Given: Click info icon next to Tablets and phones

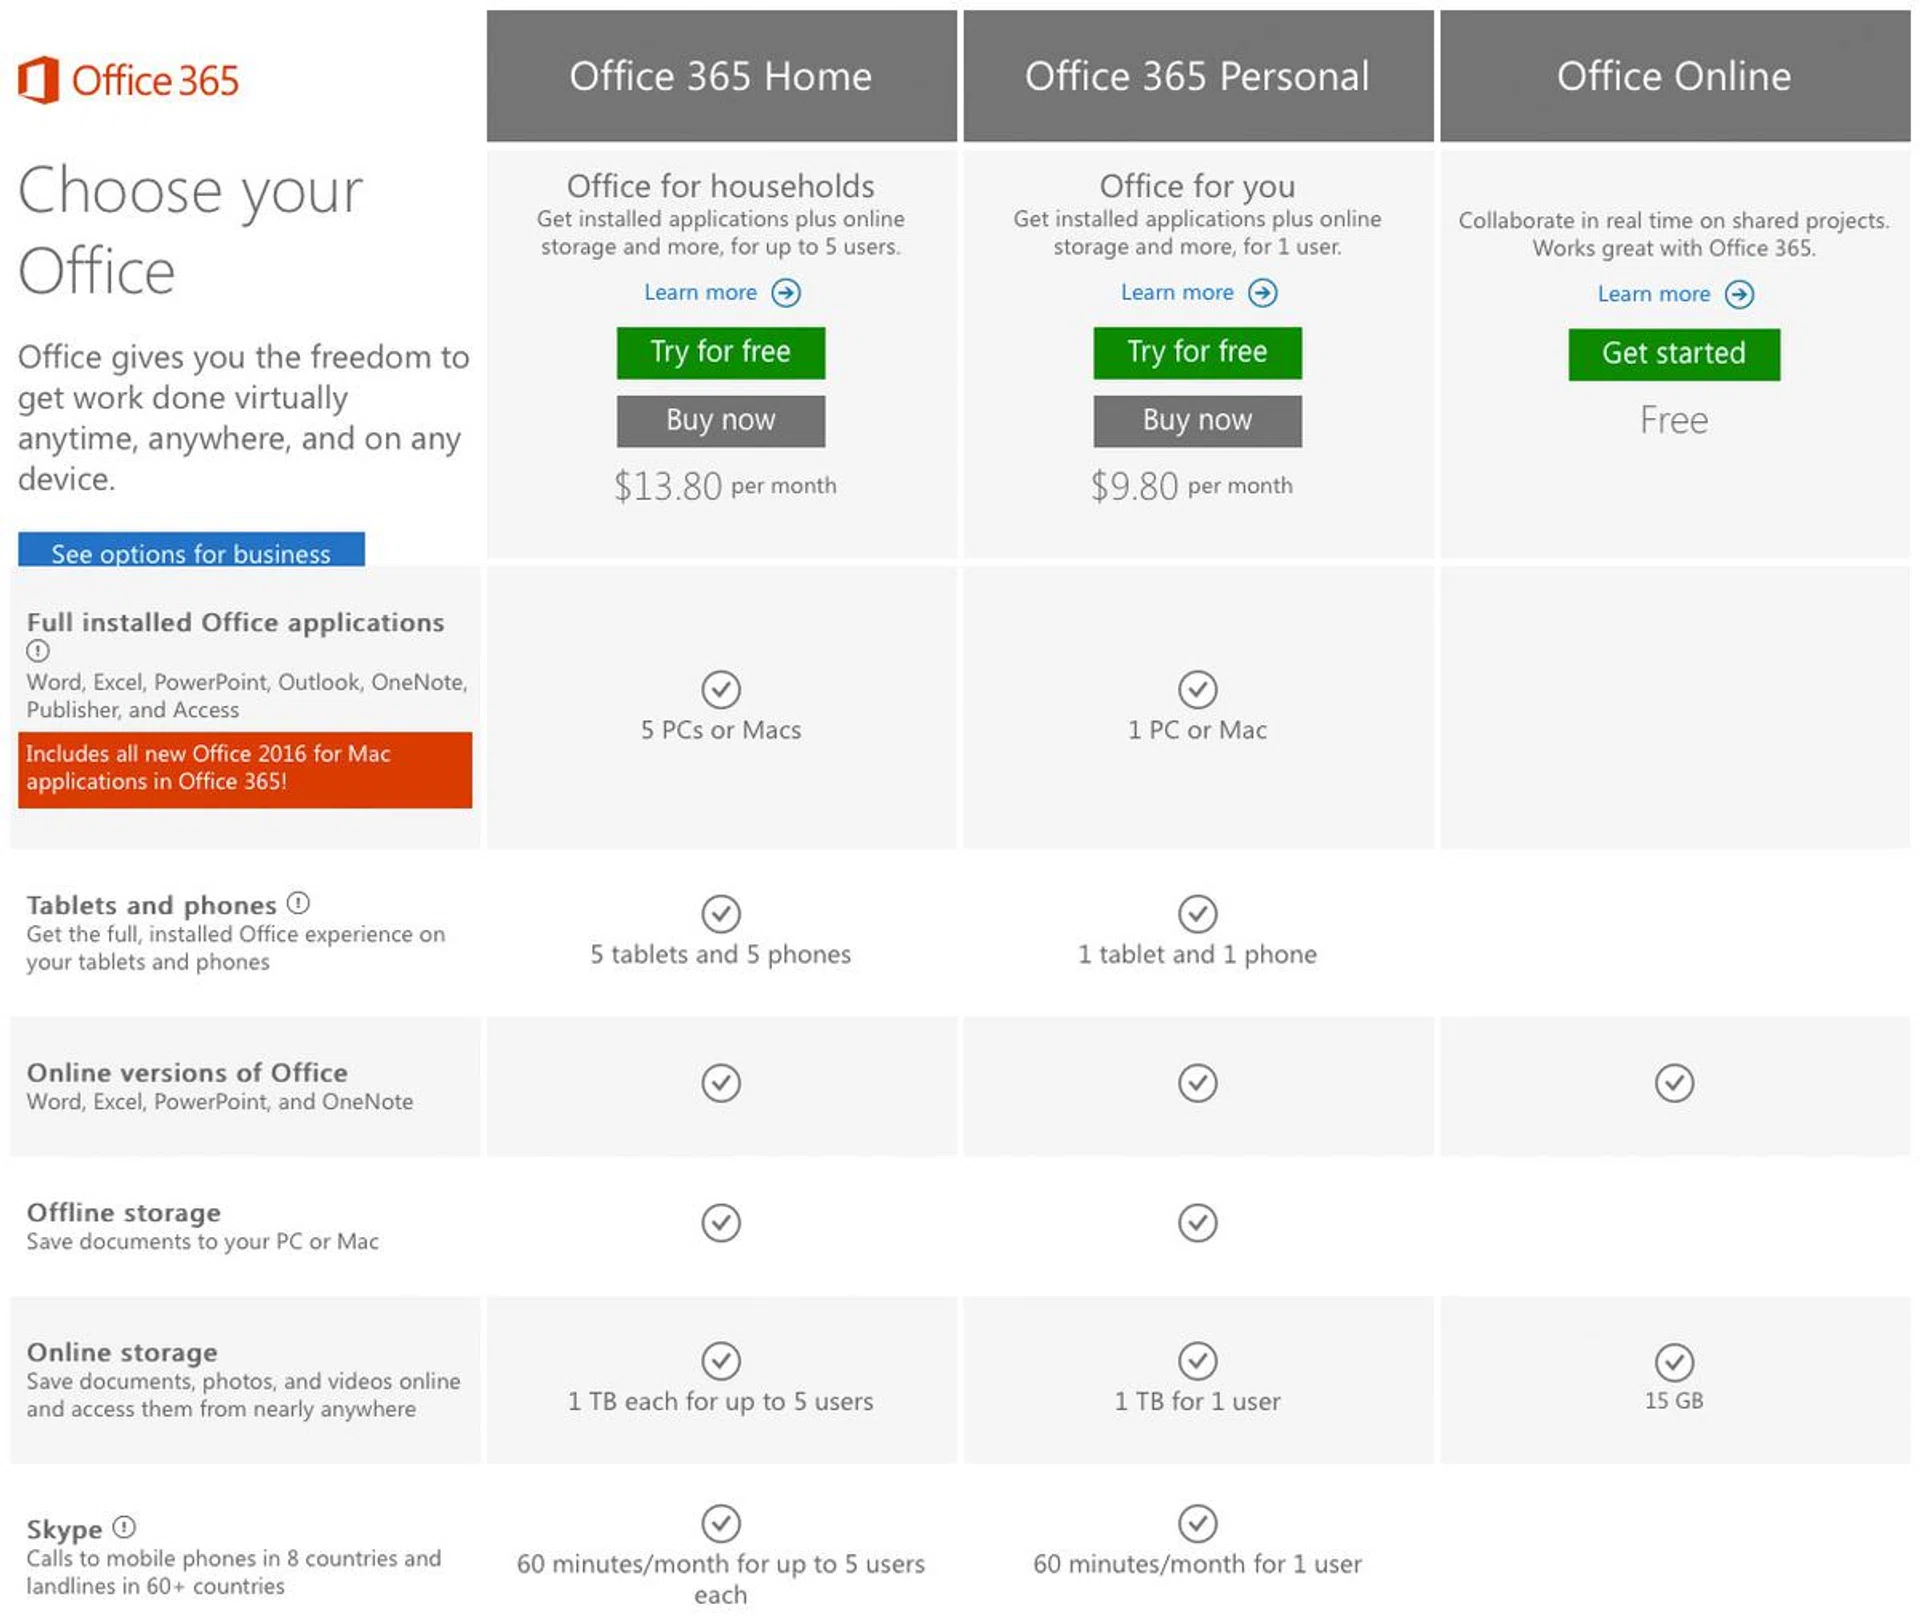Looking at the screenshot, I should tap(298, 904).
